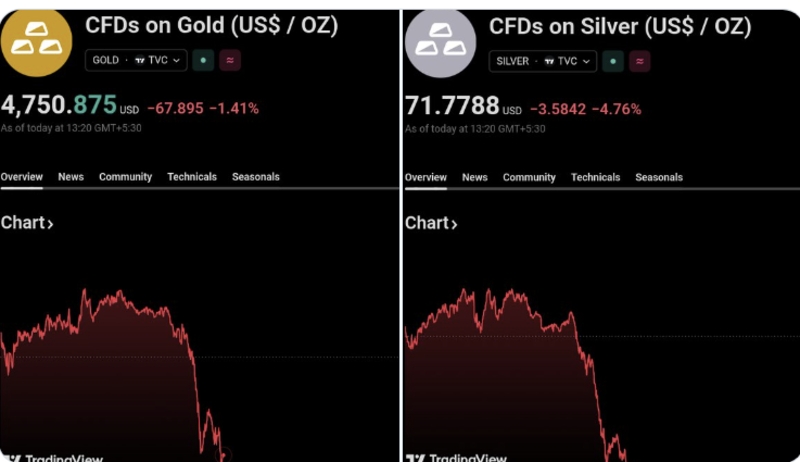
Task: Go to the Silver Seasonals tab
Action: (659, 177)
